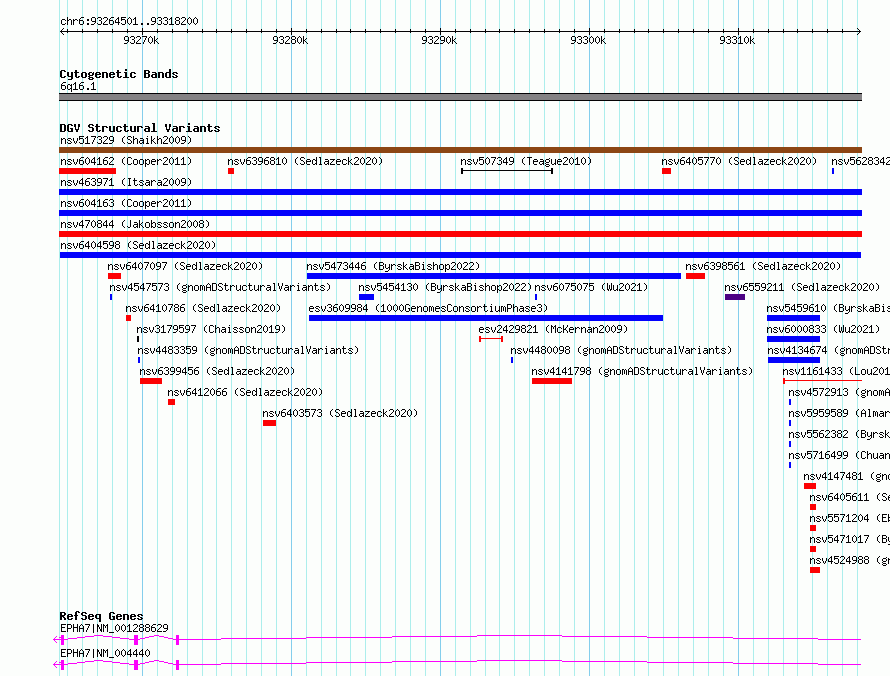This screenshot has width=890, height=676.
Task: Select the blue esv3609984 variant bar
Action: click(486, 318)
